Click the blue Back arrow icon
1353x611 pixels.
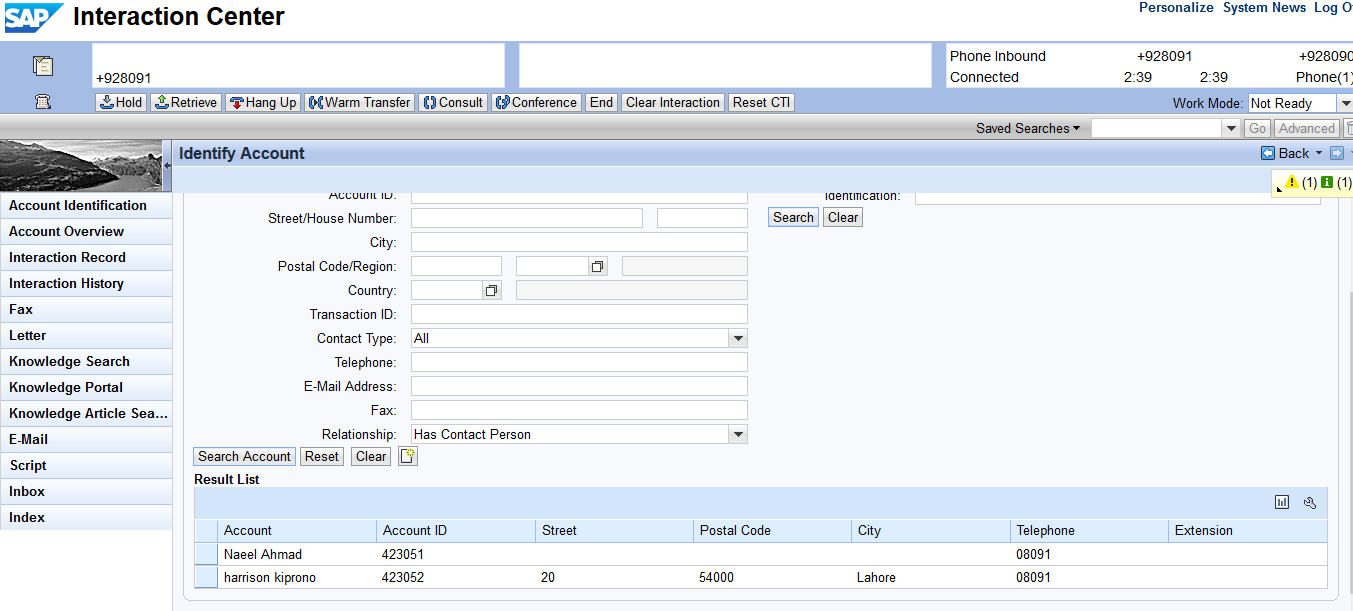coord(1268,153)
